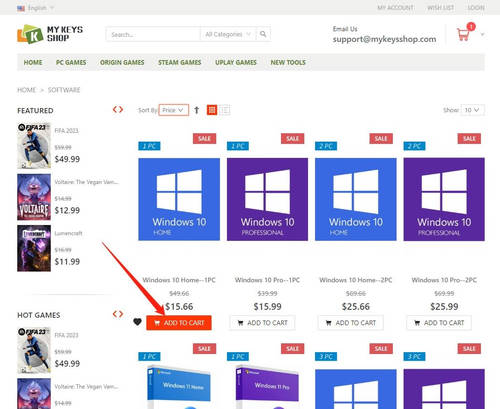The height and width of the screenshot is (409, 500).
Task: Open the HOME menu item
Action: [x=33, y=62]
